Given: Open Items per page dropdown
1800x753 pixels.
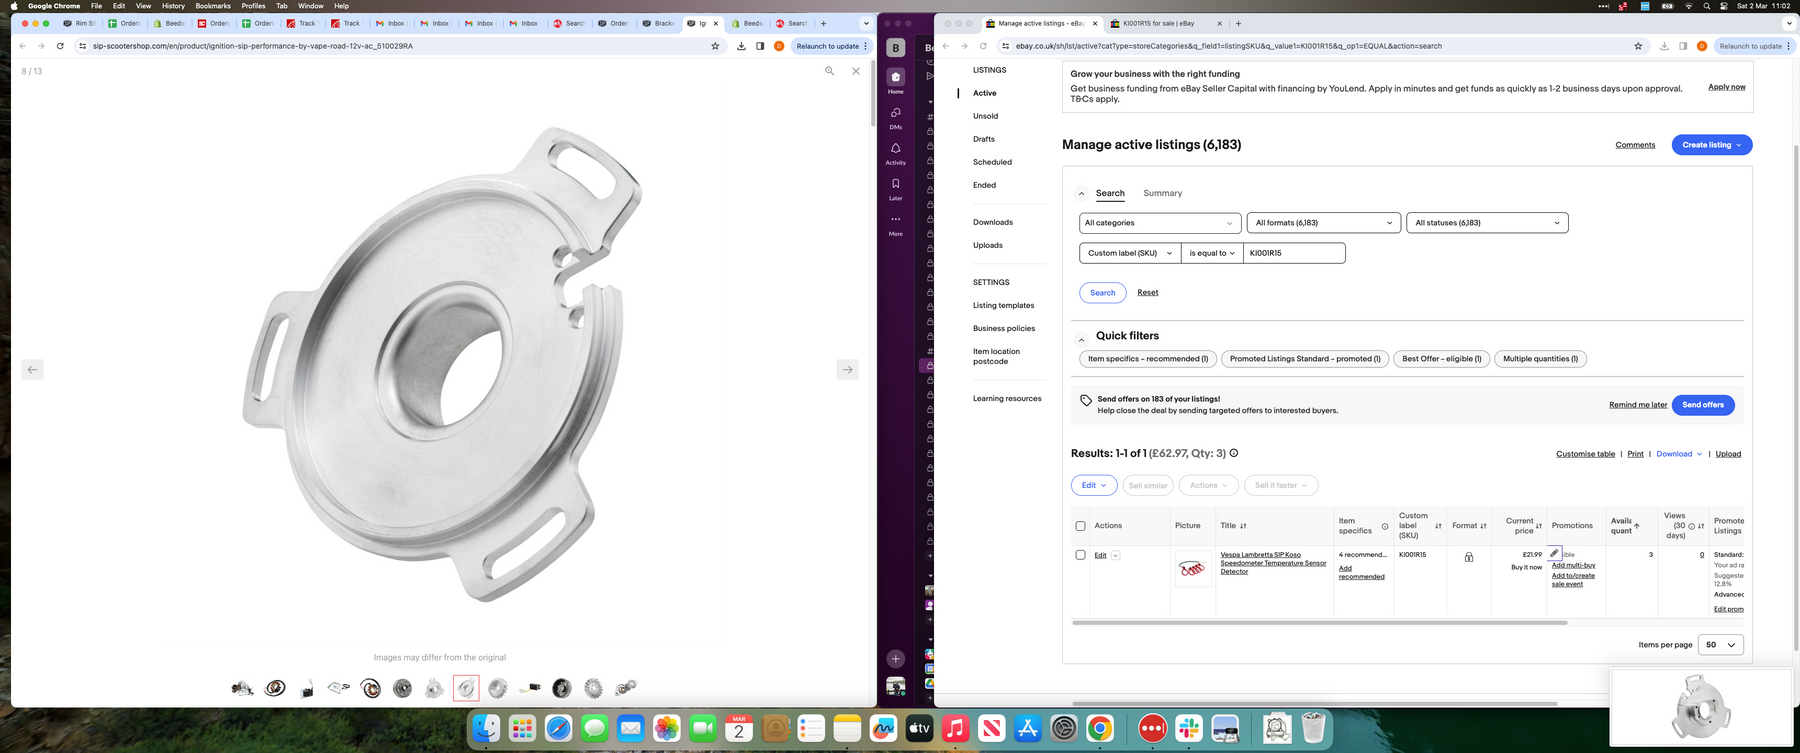Looking at the screenshot, I should 1720,645.
